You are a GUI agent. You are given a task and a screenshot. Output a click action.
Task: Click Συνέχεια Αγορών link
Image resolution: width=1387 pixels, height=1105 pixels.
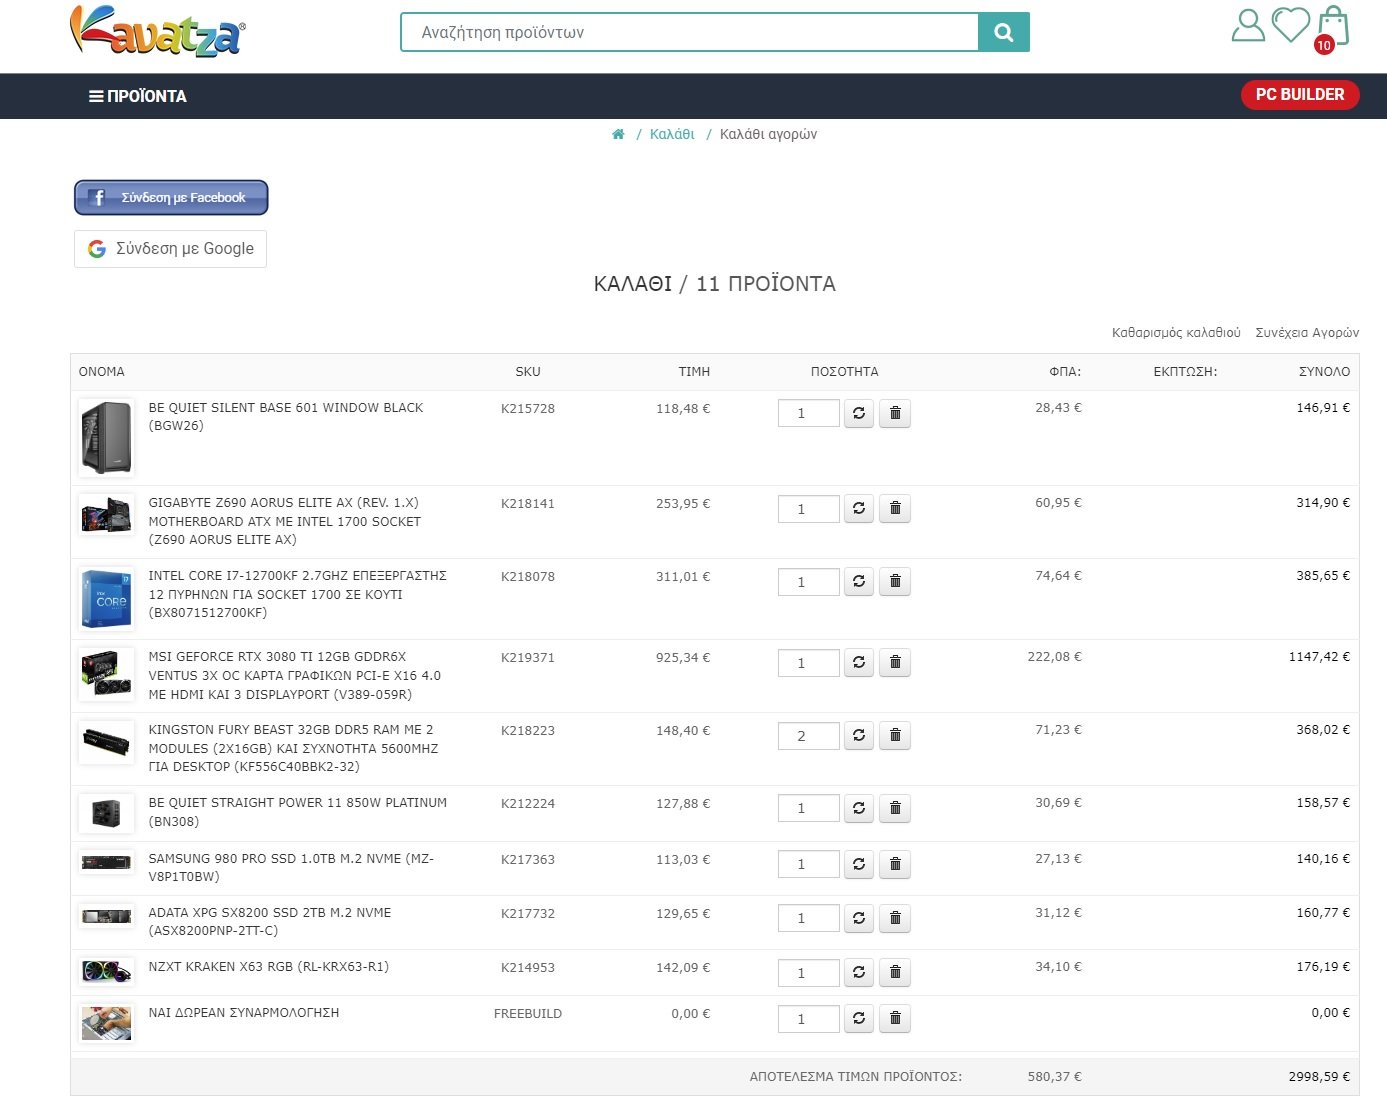point(1307,333)
